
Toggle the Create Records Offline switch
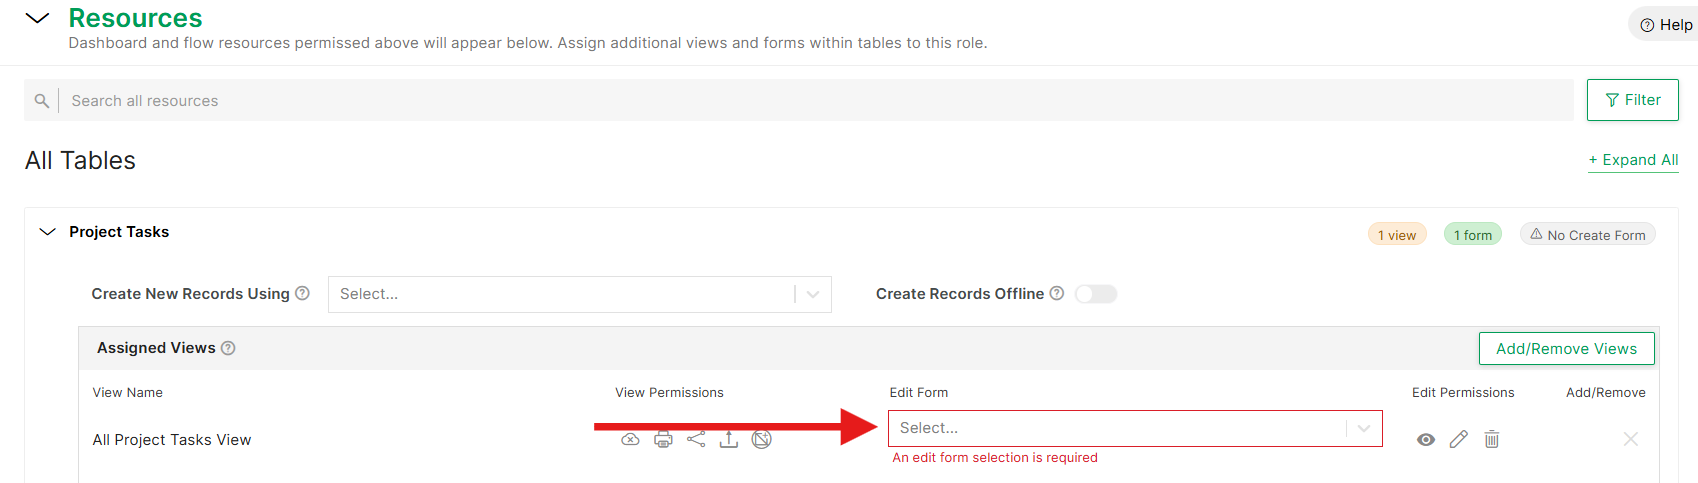1096,294
